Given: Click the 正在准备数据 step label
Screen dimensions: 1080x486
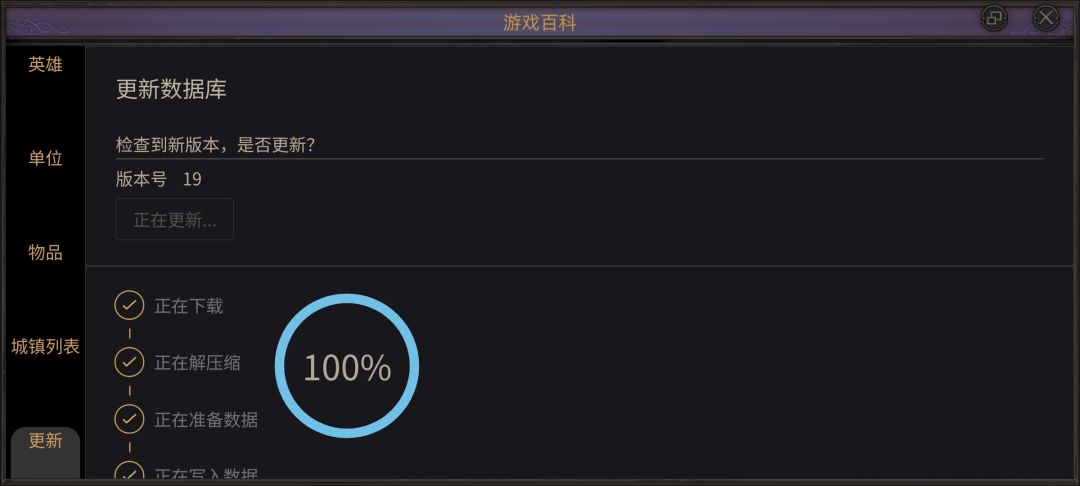Looking at the screenshot, I should (206, 420).
